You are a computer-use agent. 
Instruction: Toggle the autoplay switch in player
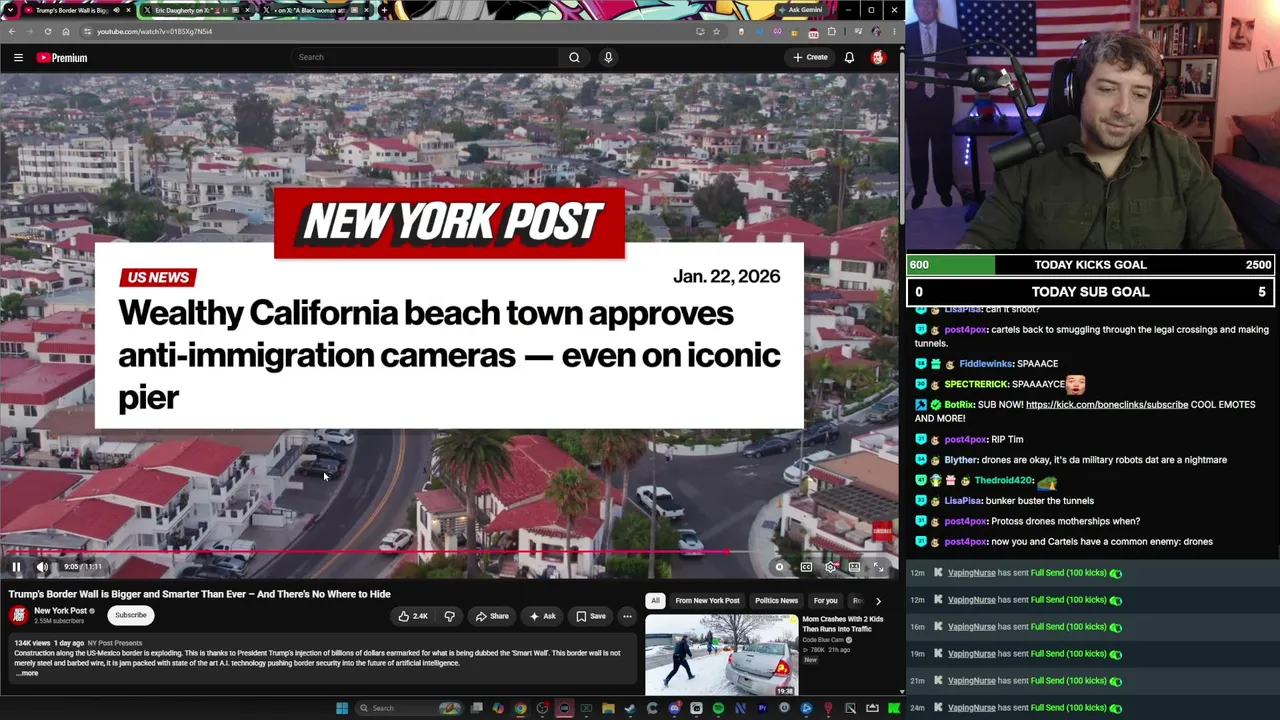pos(780,567)
